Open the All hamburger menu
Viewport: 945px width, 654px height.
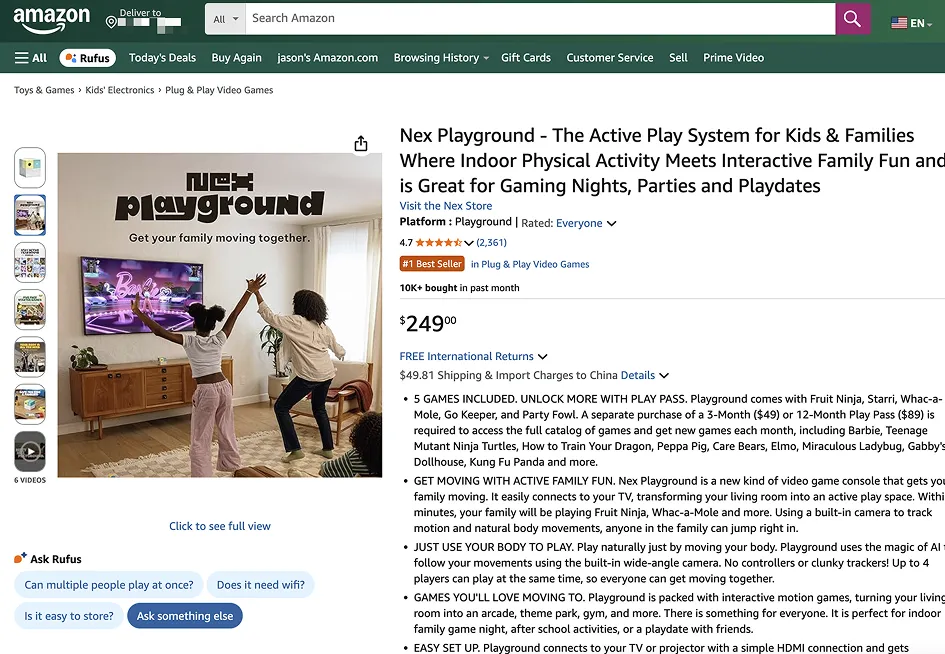pos(31,58)
